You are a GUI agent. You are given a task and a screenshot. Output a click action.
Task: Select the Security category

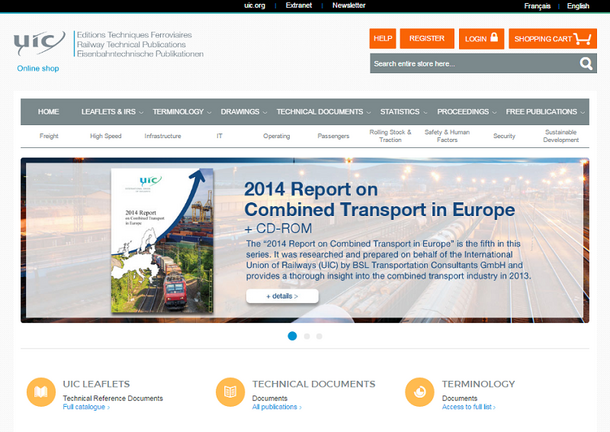504,136
